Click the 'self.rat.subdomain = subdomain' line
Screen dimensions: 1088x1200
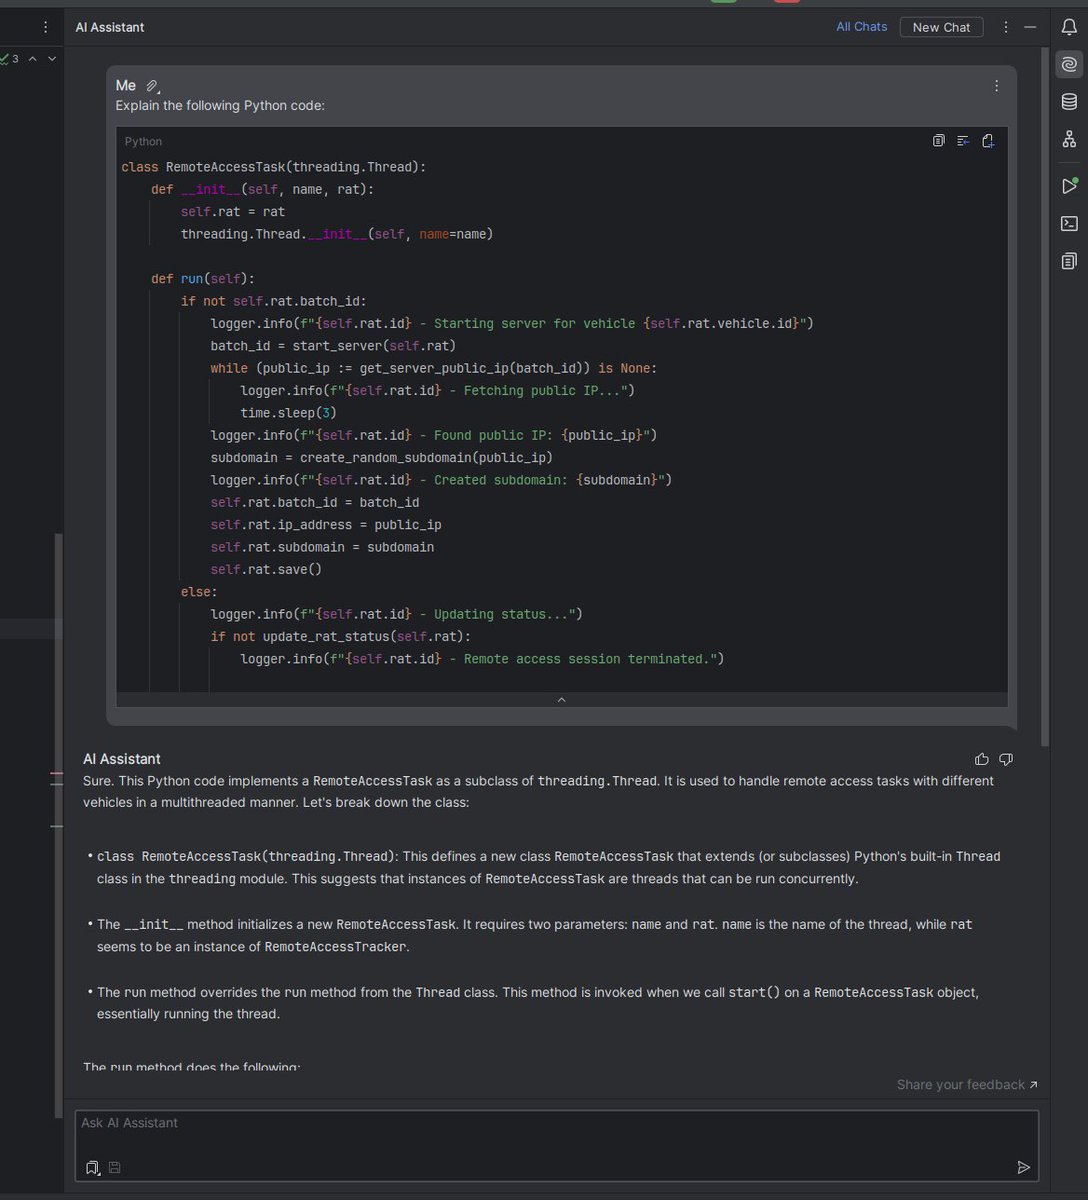click(x=322, y=547)
